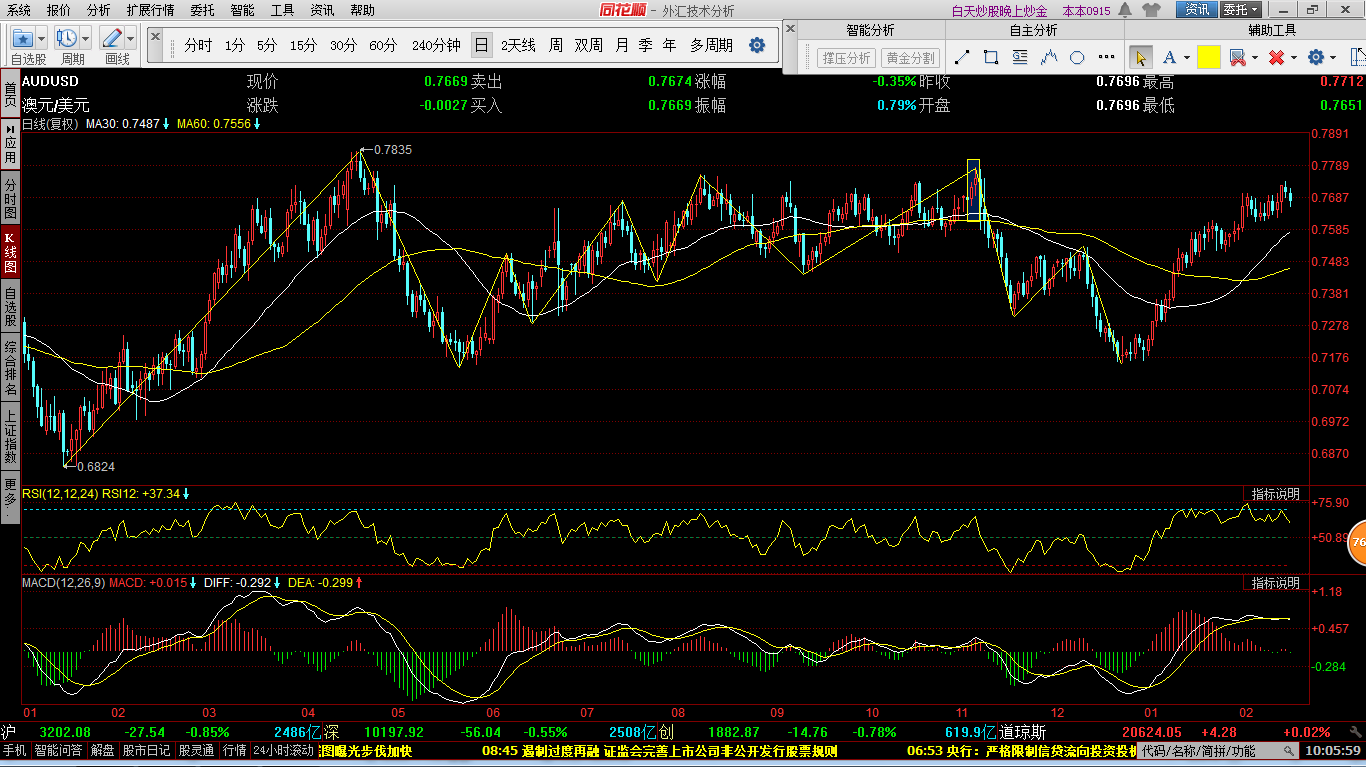Click the notification bell icon
Viewport: 1366px width, 767px height.
pyautogui.click(x=1126, y=10)
